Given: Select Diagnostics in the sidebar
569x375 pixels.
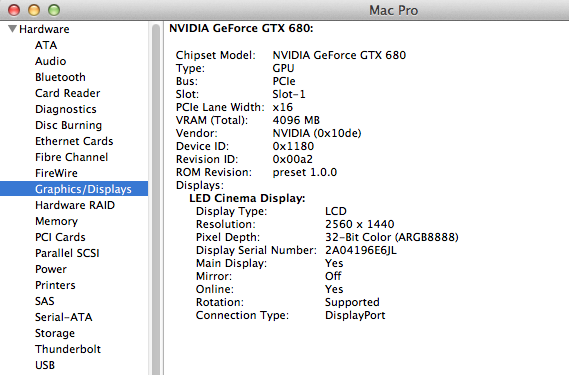Looking at the screenshot, I should (x=66, y=109).
